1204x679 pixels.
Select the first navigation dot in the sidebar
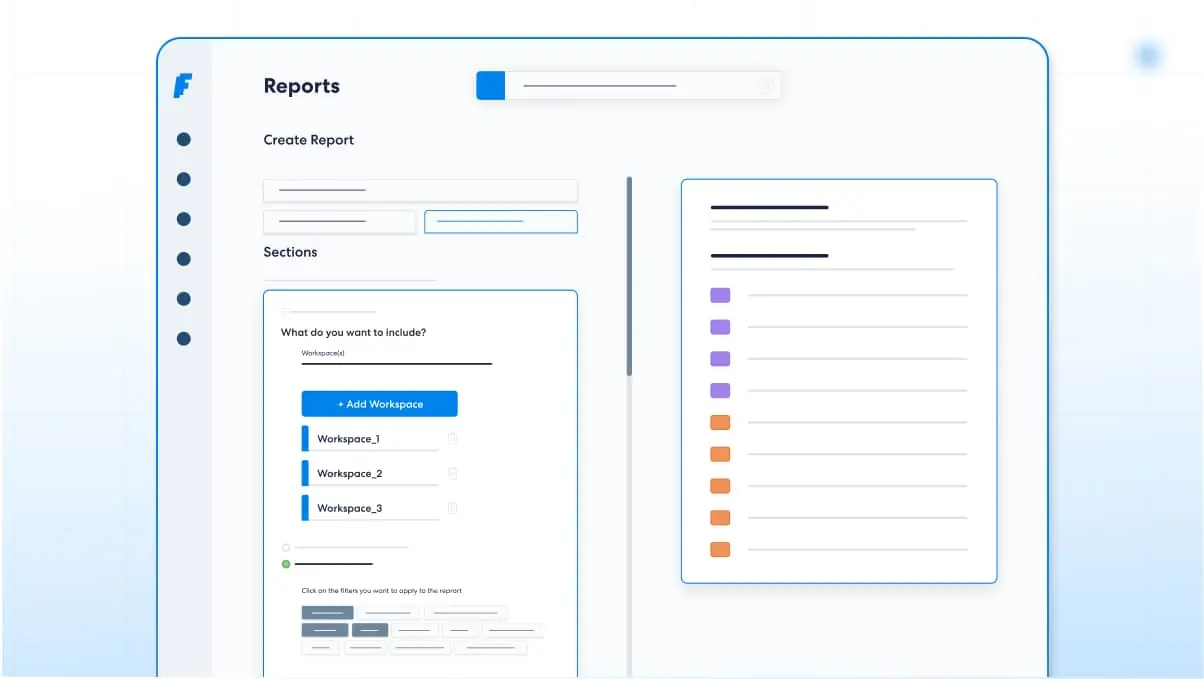(184, 139)
